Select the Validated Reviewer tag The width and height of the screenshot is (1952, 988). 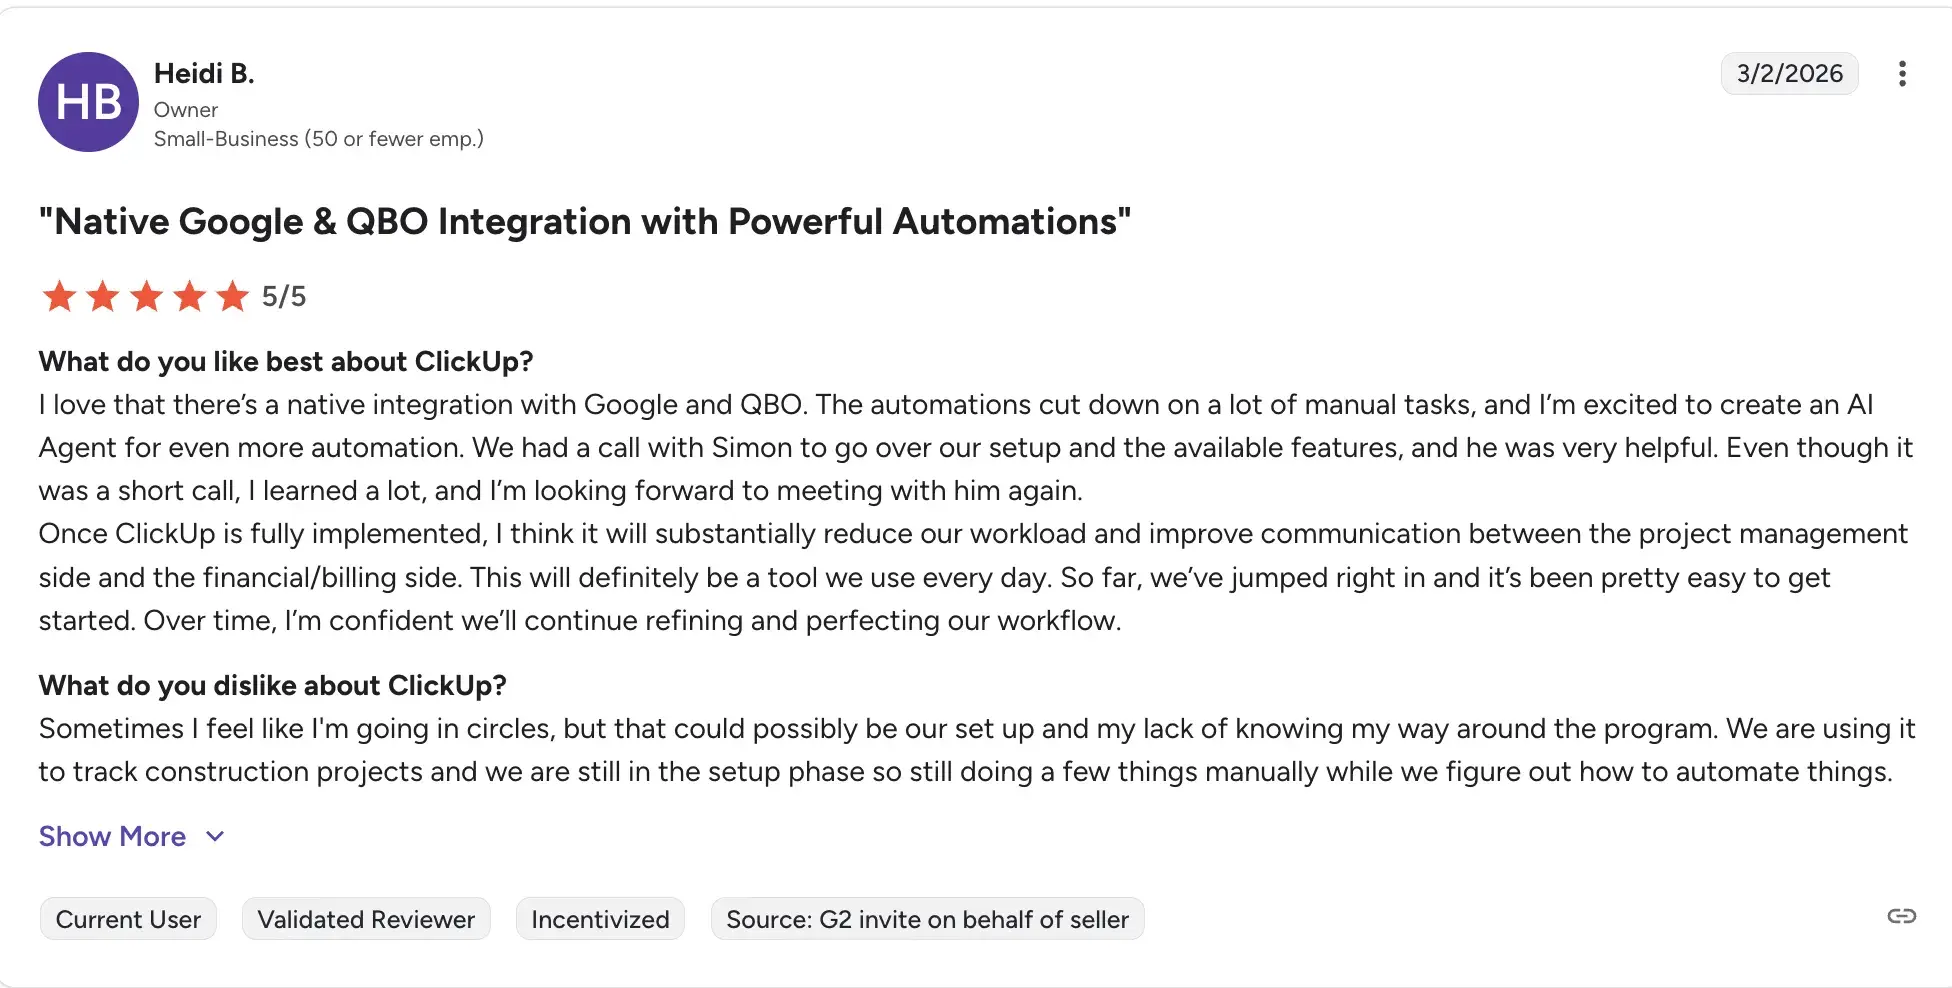(366, 919)
